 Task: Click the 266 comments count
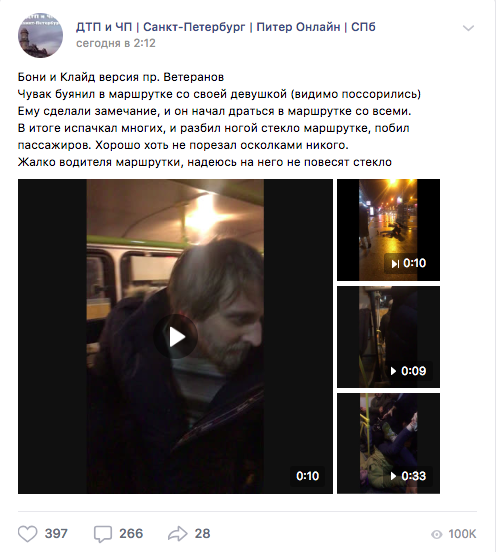131,534
